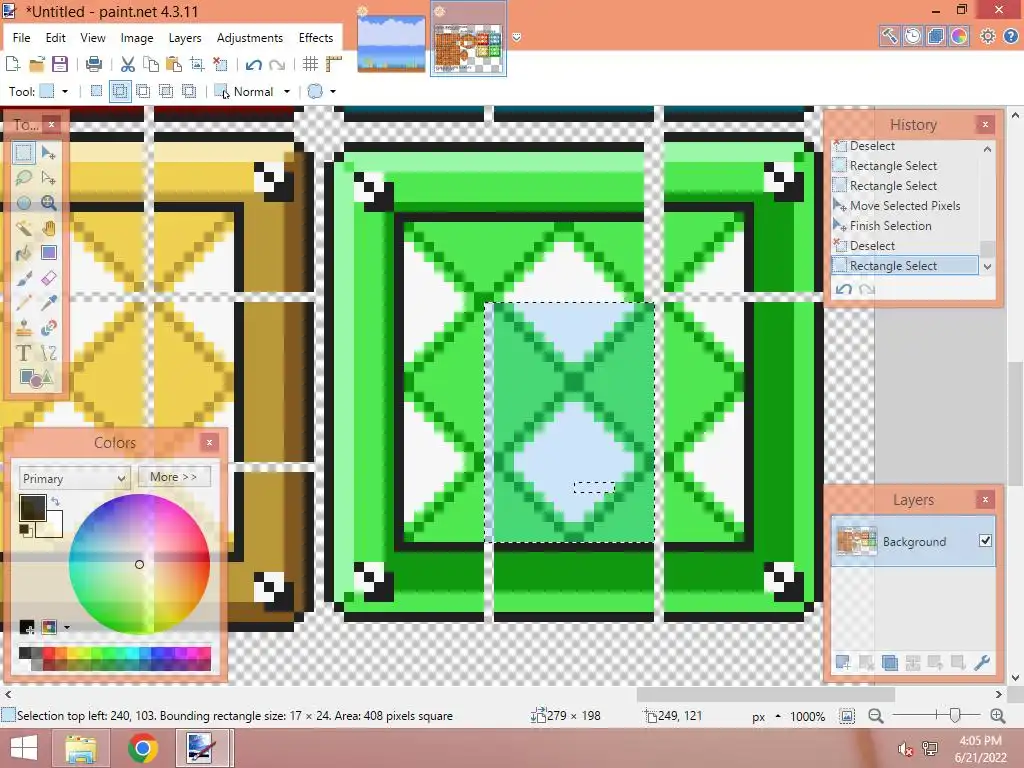Open the Edit menu
This screenshot has height=768, width=1024.
coord(56,38)
